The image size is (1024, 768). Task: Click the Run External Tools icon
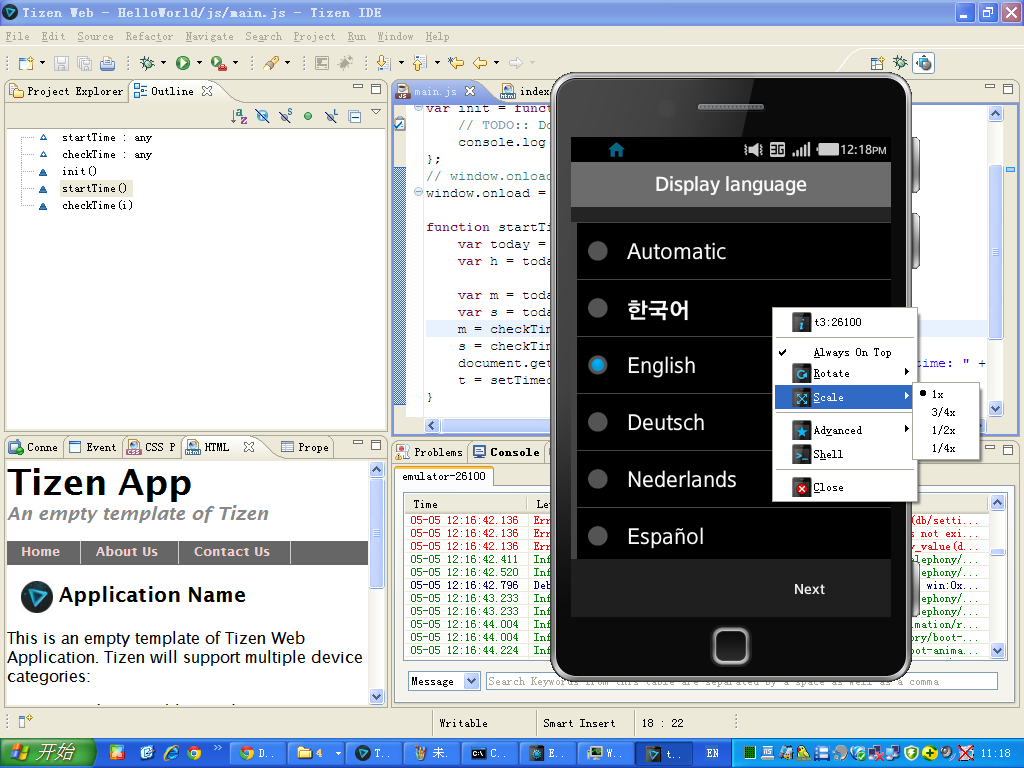(x=218, y=63)
